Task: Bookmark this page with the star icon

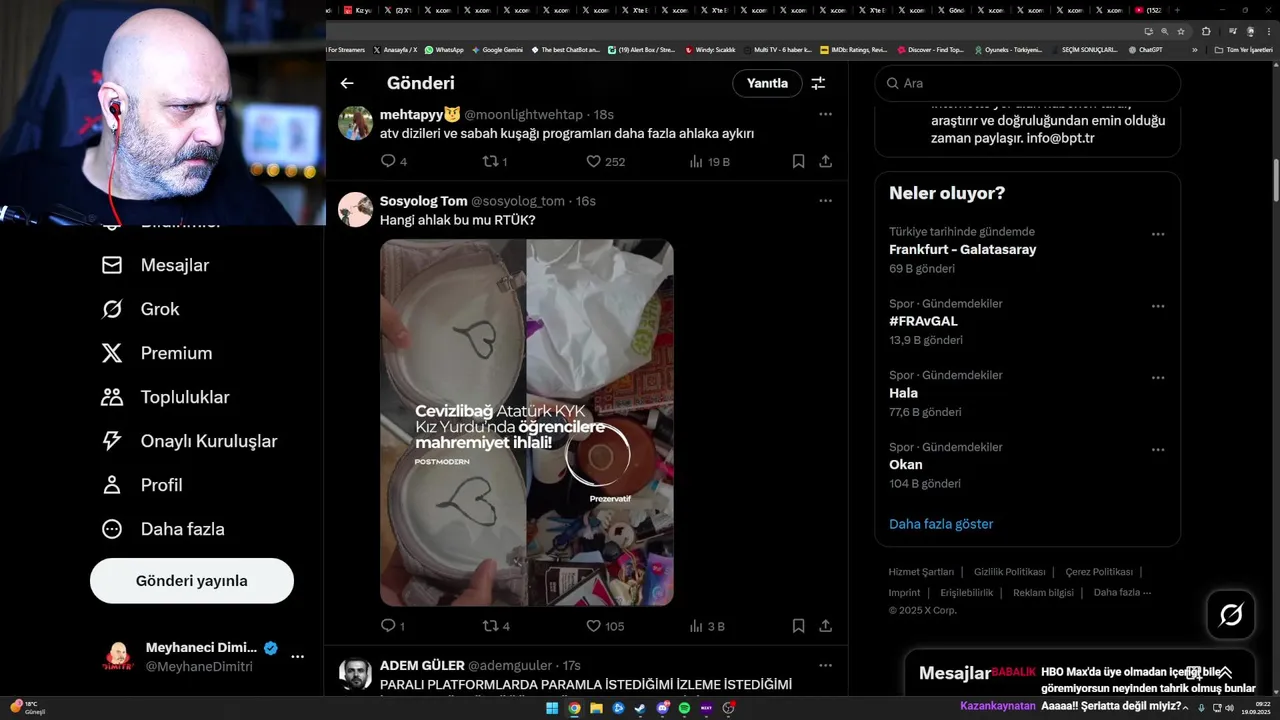Action: [1180, 31]
